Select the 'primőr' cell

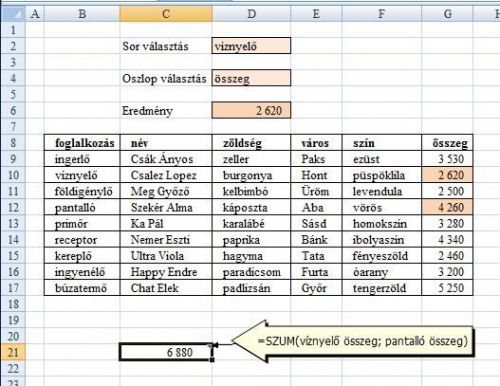pyautogui.click(x=82, y=223)
